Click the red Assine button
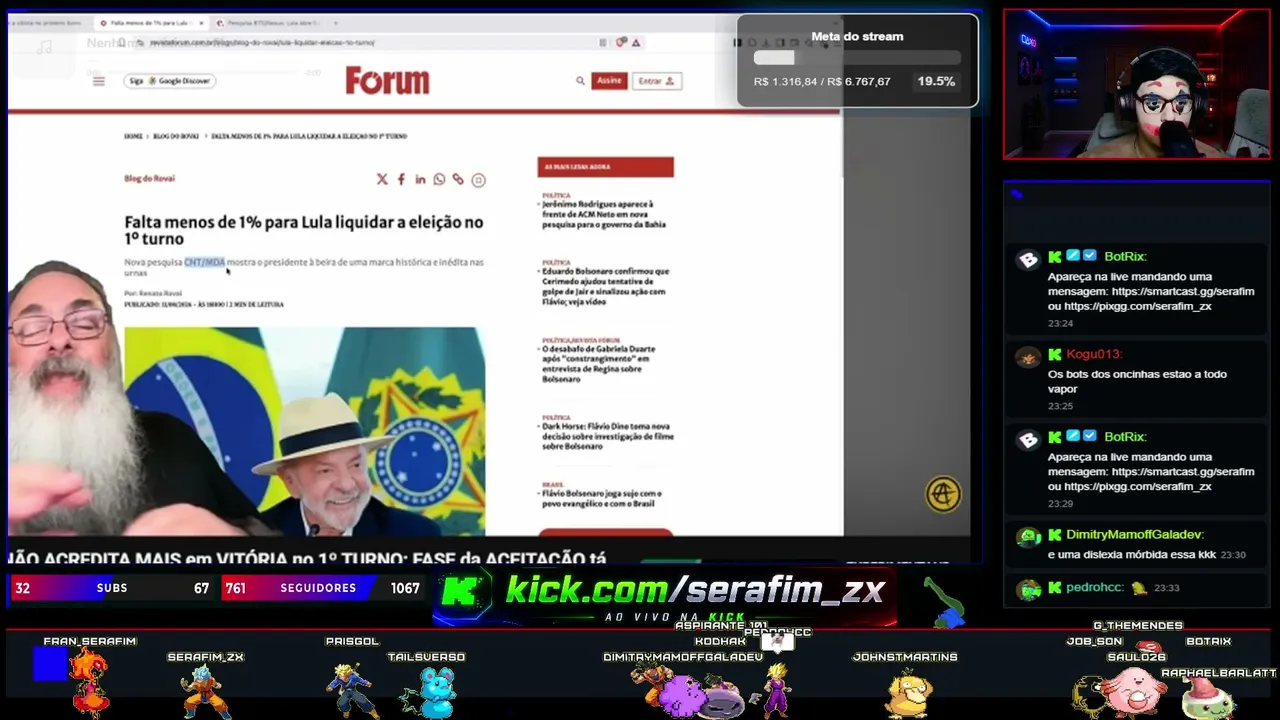The image size is (1280, 720). tap(609, 81)
